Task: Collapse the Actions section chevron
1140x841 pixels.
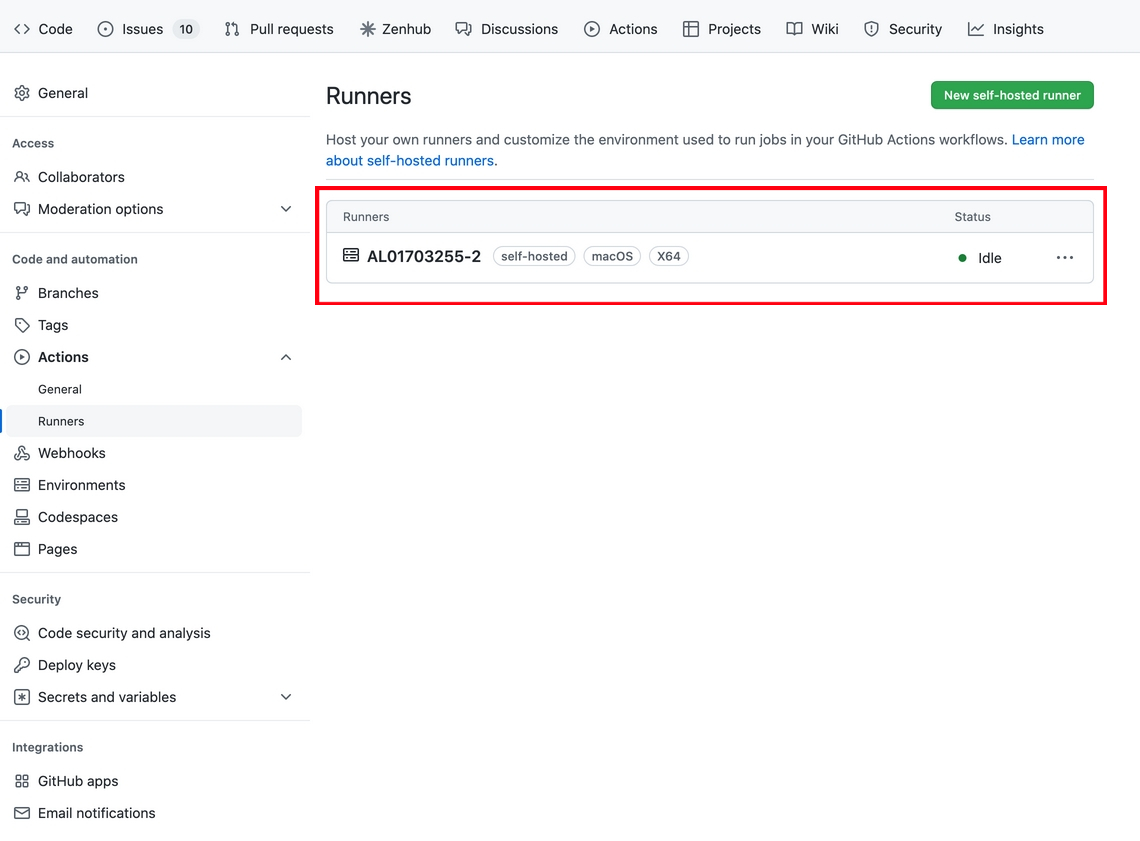Action: [x=286, y=357]
